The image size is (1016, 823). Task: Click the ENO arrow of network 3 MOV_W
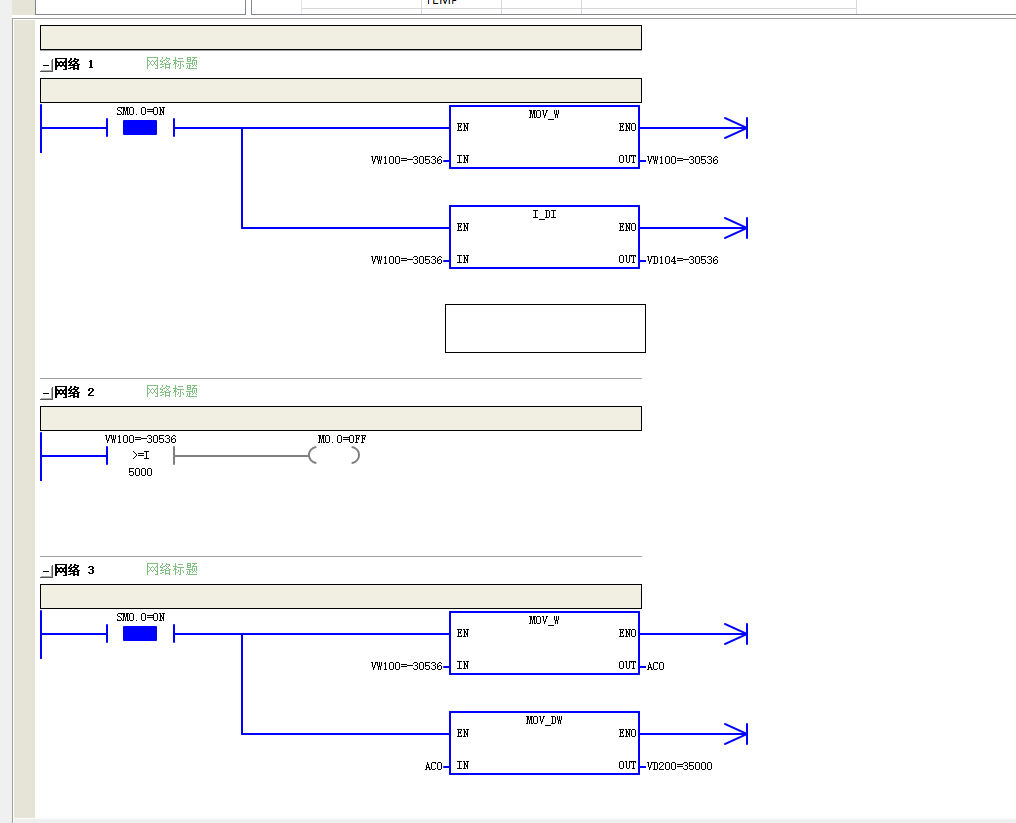coord(735,634)
